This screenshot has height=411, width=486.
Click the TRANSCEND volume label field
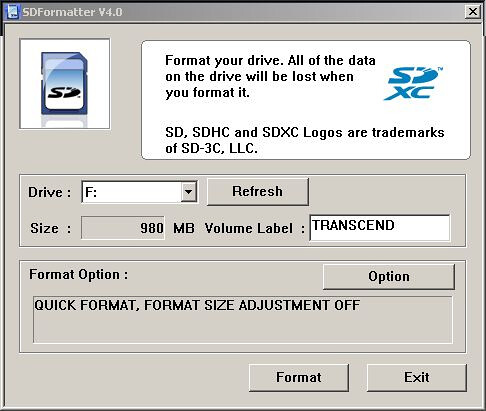pos(380,228)
